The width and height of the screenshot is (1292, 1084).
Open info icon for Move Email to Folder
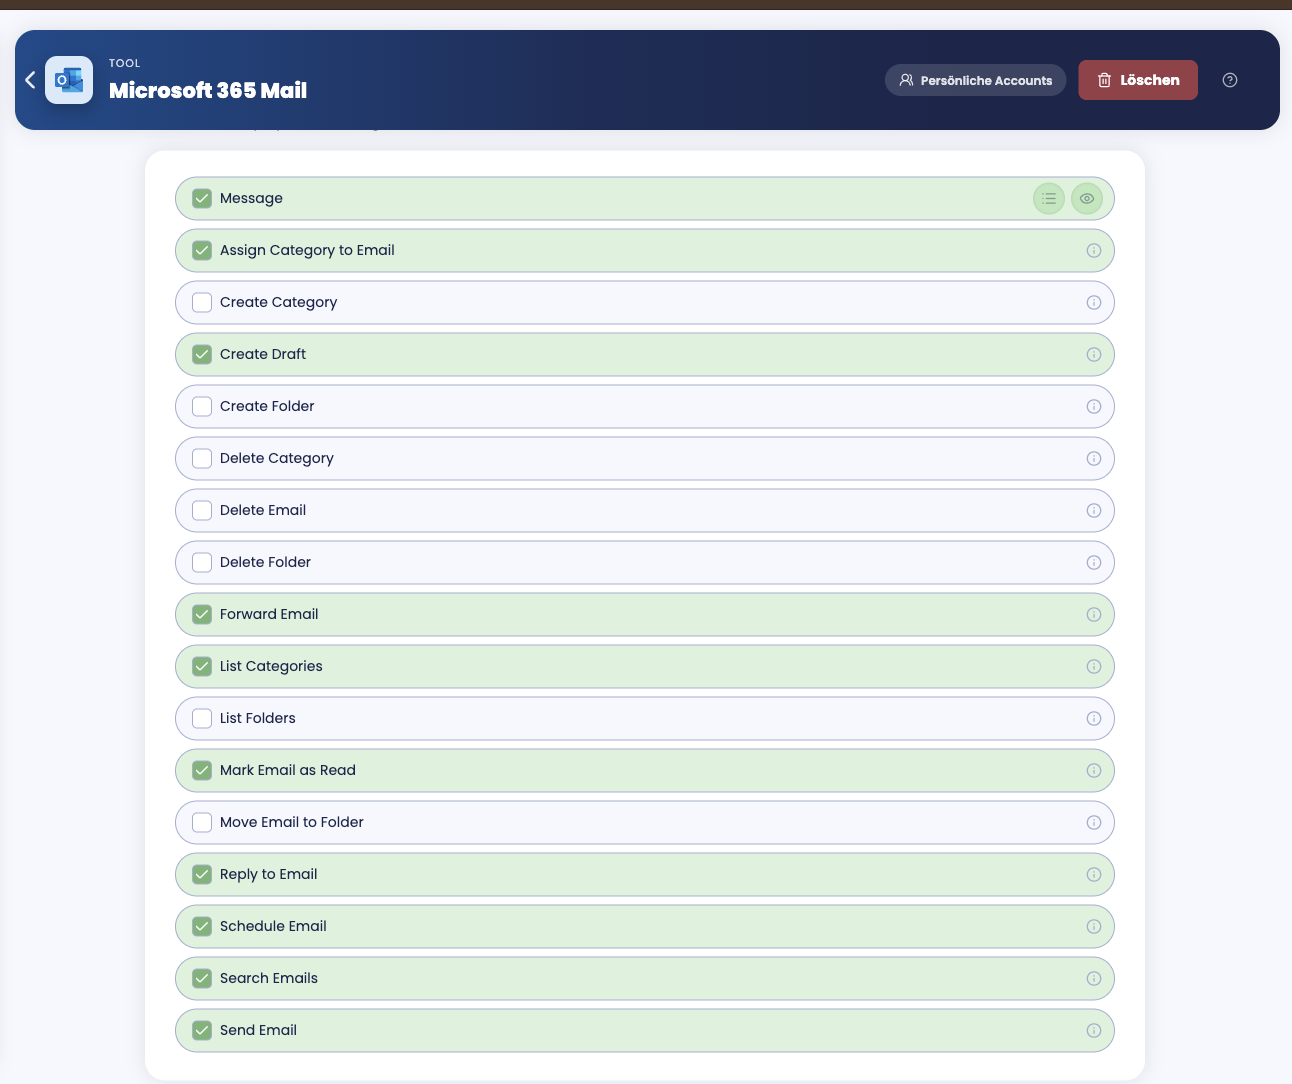coord(1094,822)
